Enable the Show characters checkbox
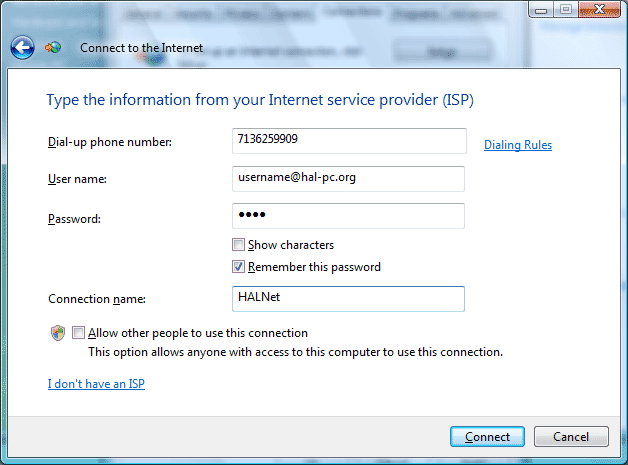This screenshot has width=628, height=465. click(x=238, y=245)
